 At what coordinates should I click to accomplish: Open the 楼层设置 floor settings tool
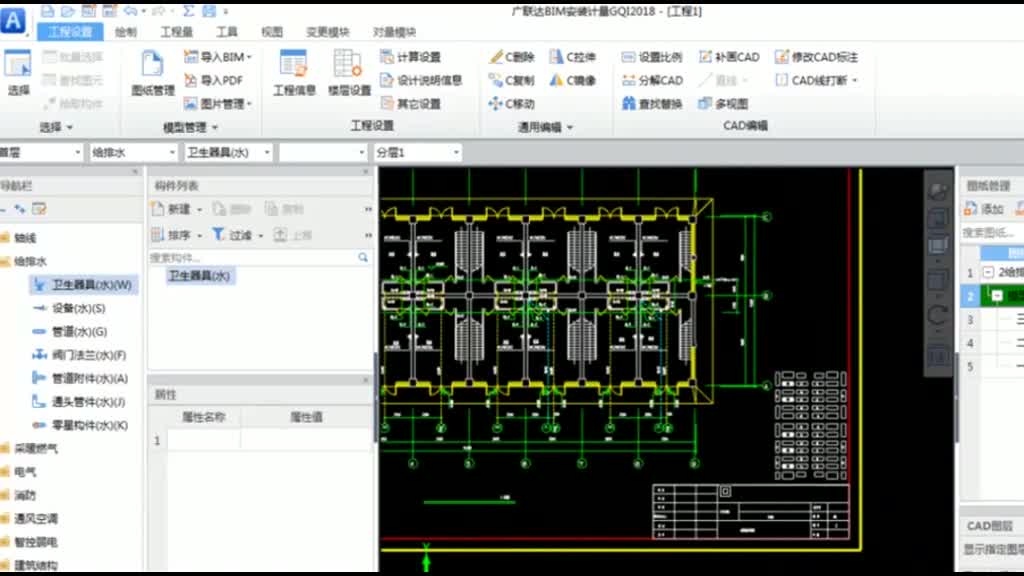click(x=346, y=78)
